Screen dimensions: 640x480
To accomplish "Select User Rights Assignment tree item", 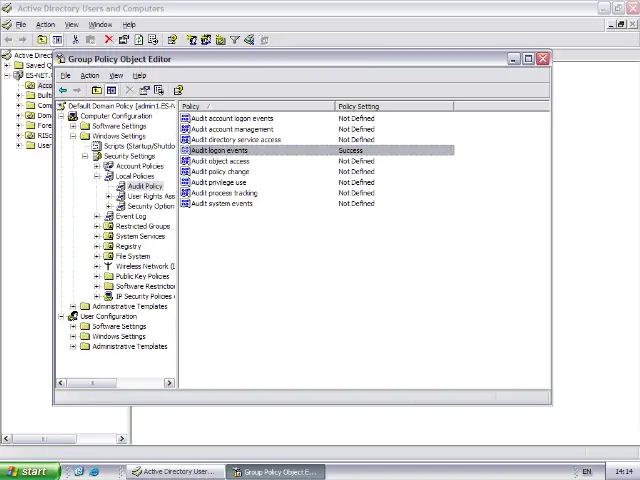I will point(151,196).
